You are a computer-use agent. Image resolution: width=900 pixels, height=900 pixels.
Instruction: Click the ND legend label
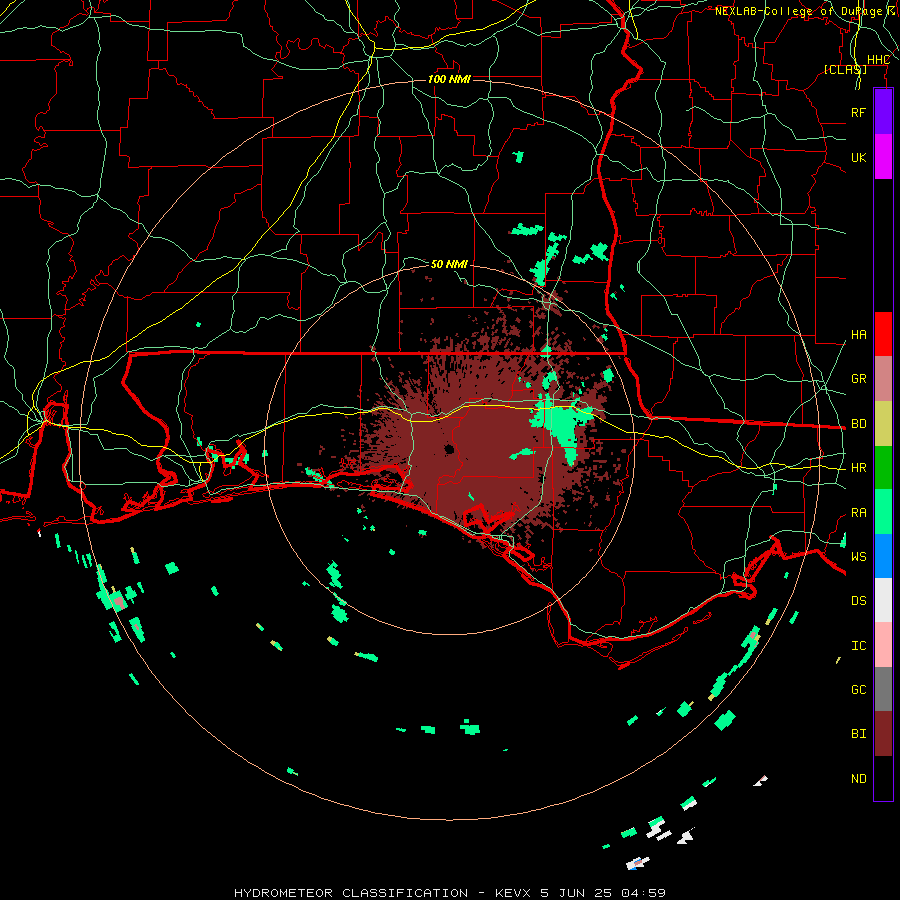pyautogui.click(x=858, y=779)
